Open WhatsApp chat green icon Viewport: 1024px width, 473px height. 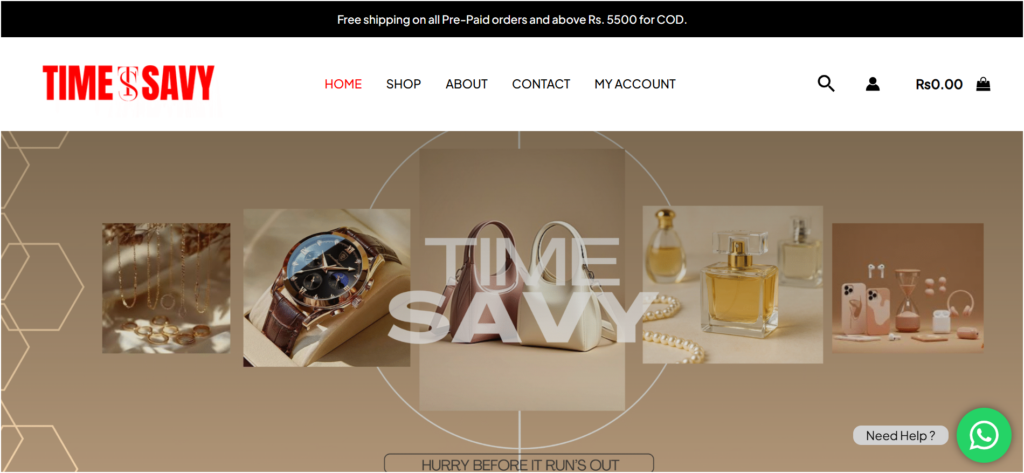coord(984,435)
